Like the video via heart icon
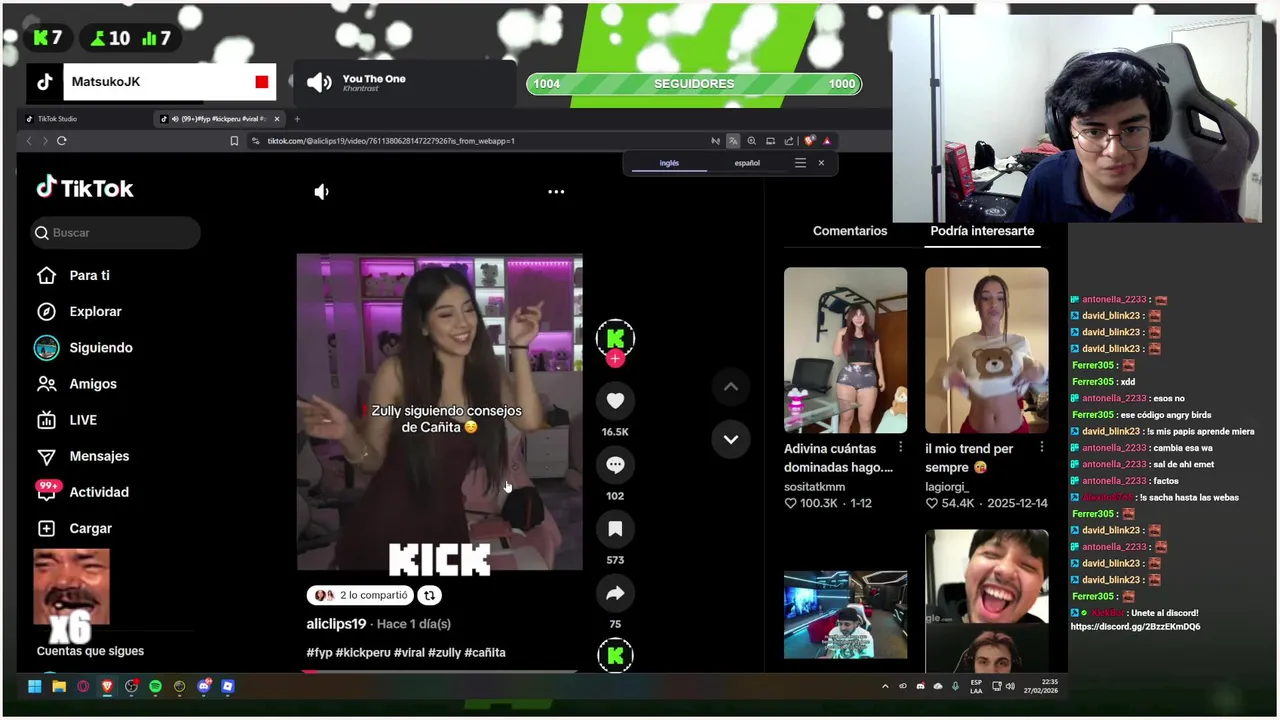This screenshot has width=1280, height=720. [x=615, y=401]
